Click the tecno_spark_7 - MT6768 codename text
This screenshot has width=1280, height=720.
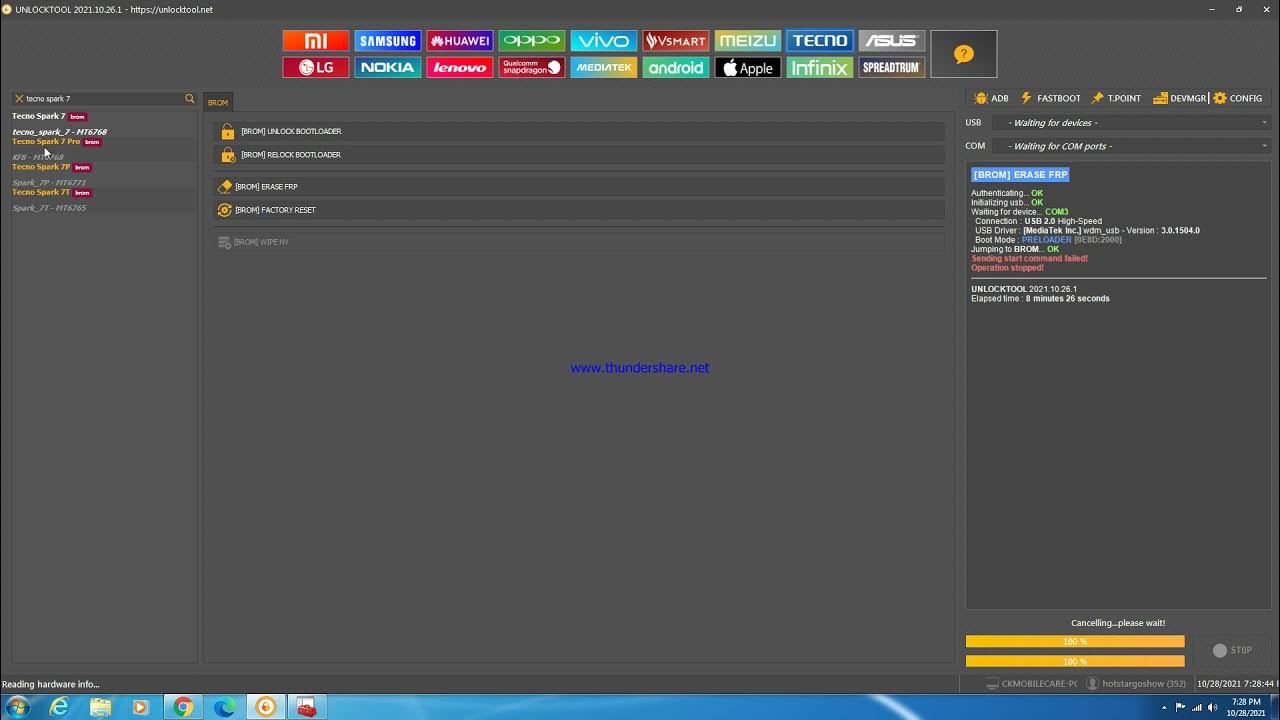point(59,132)
